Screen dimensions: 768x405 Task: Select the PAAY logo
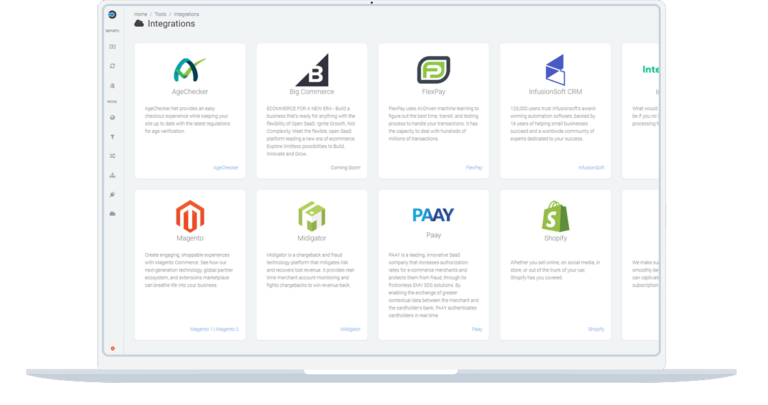[432, 215]
